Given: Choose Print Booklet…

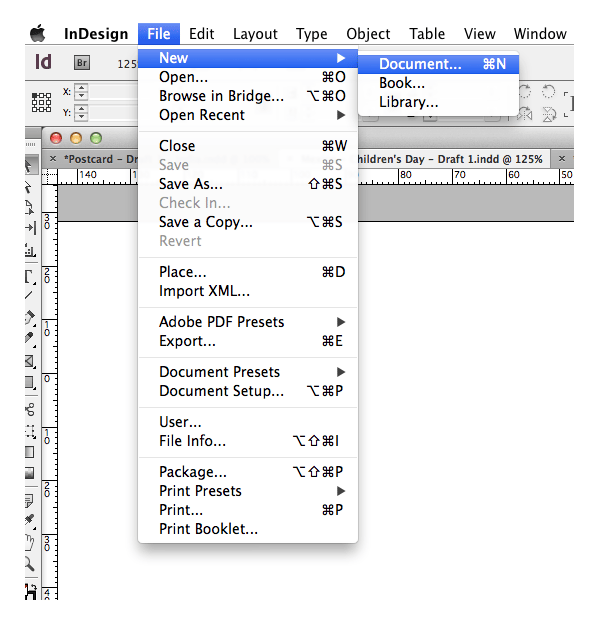Looking at the screenshot, I should 248,529.
